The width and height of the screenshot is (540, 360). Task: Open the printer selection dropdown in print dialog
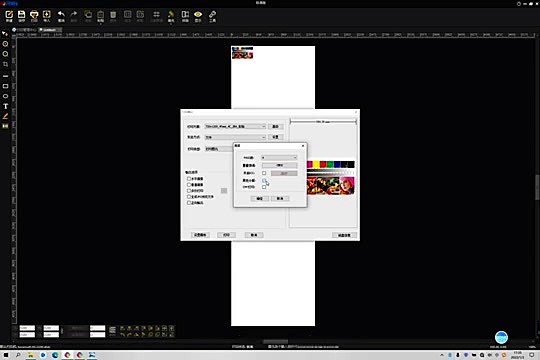(x=235, y=127)
